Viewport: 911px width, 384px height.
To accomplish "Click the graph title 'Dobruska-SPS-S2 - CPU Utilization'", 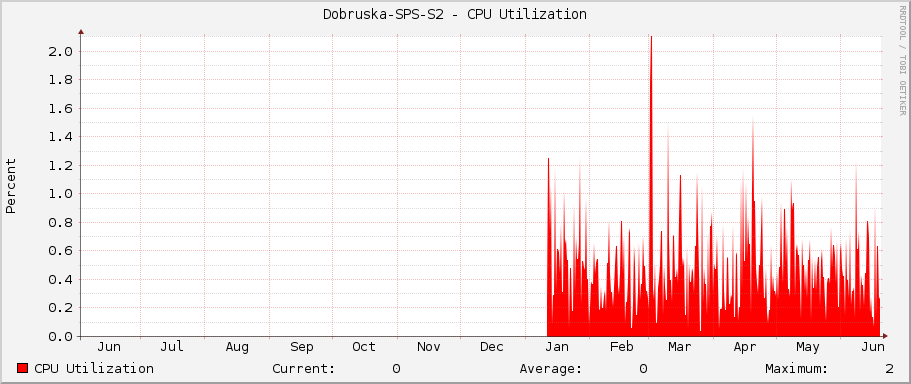I will coord(455,14).
